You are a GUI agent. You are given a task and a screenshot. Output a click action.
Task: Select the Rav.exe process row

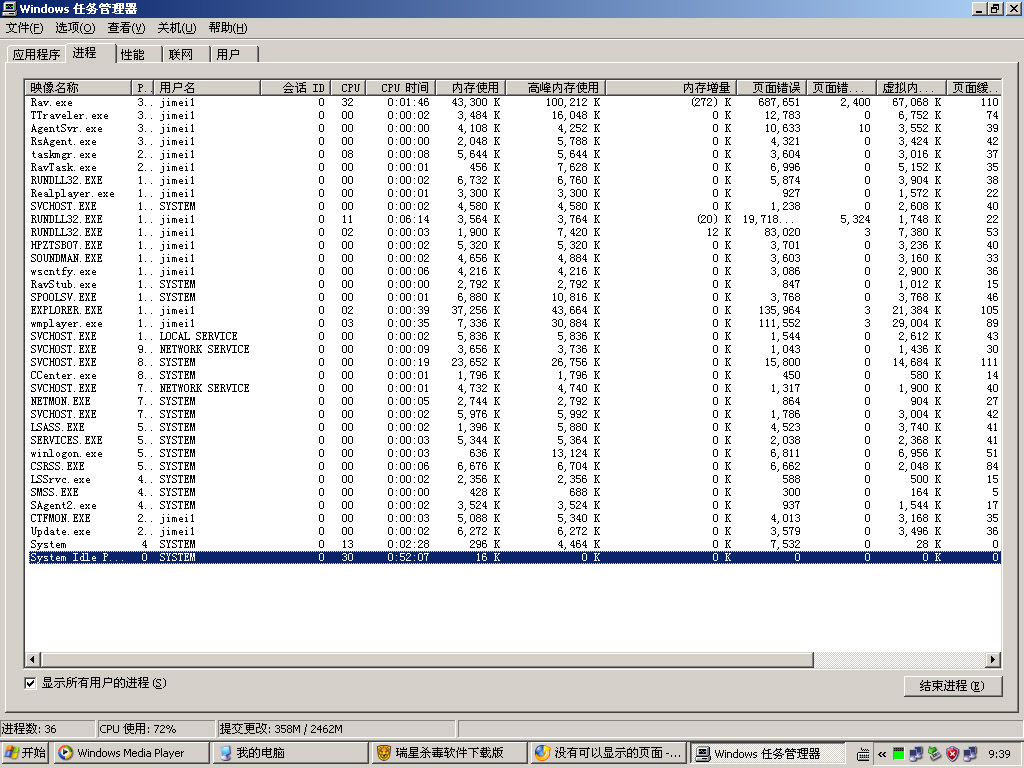tap(515, 103)
